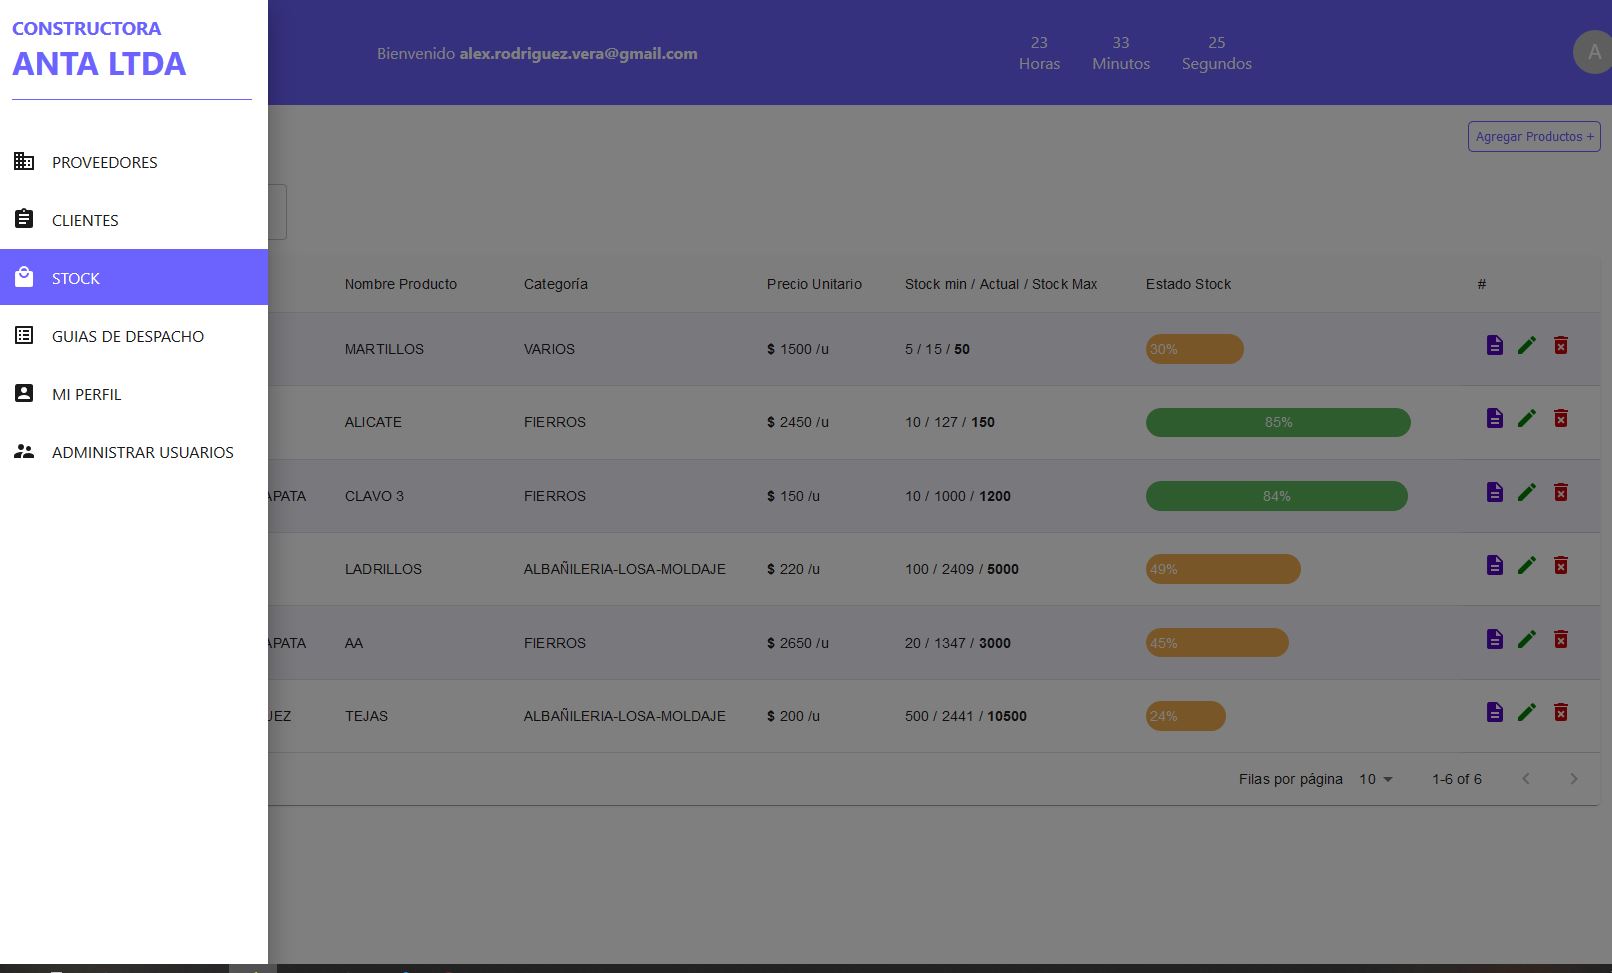
Task: Edit TEJAS with the pencil icon
Action: 1527,712
